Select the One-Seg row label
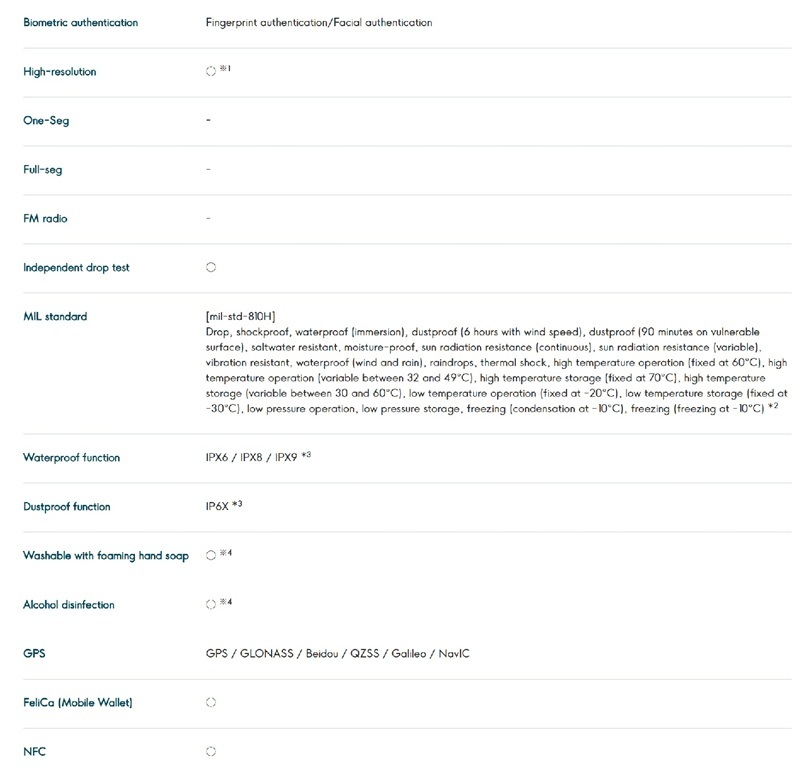Image resolution: width=800 pixels, height=777 pixels. click(x=46, y=121)
